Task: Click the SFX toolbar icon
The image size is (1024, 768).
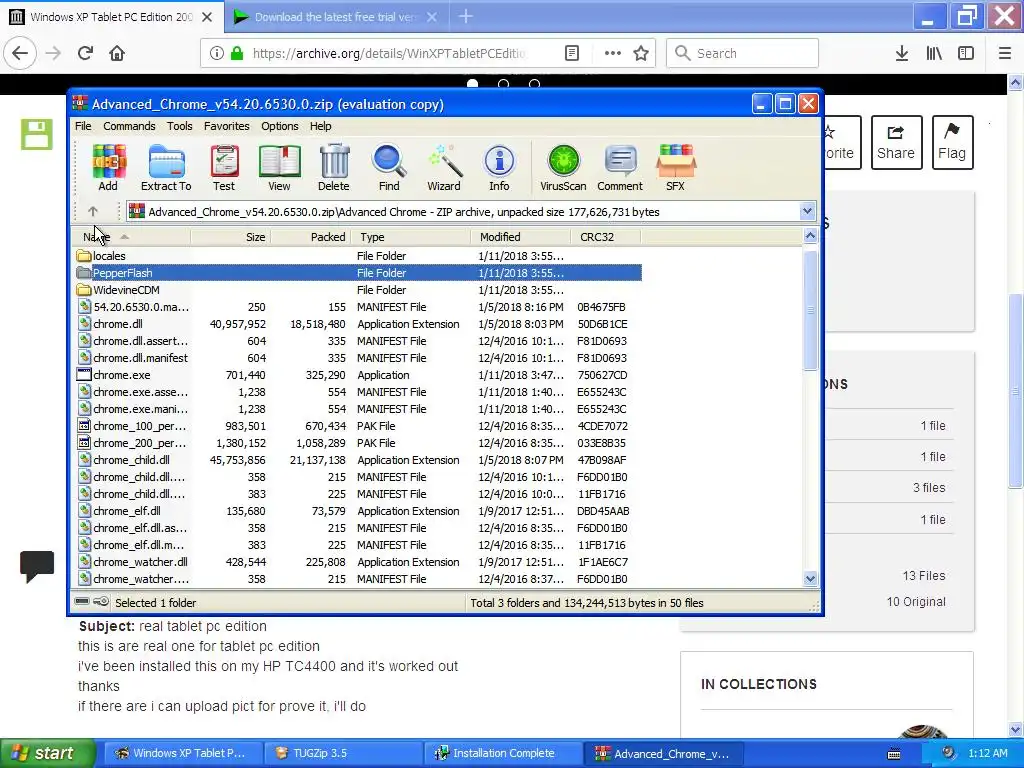Action: pyautogui.click(x=675, y=168)
